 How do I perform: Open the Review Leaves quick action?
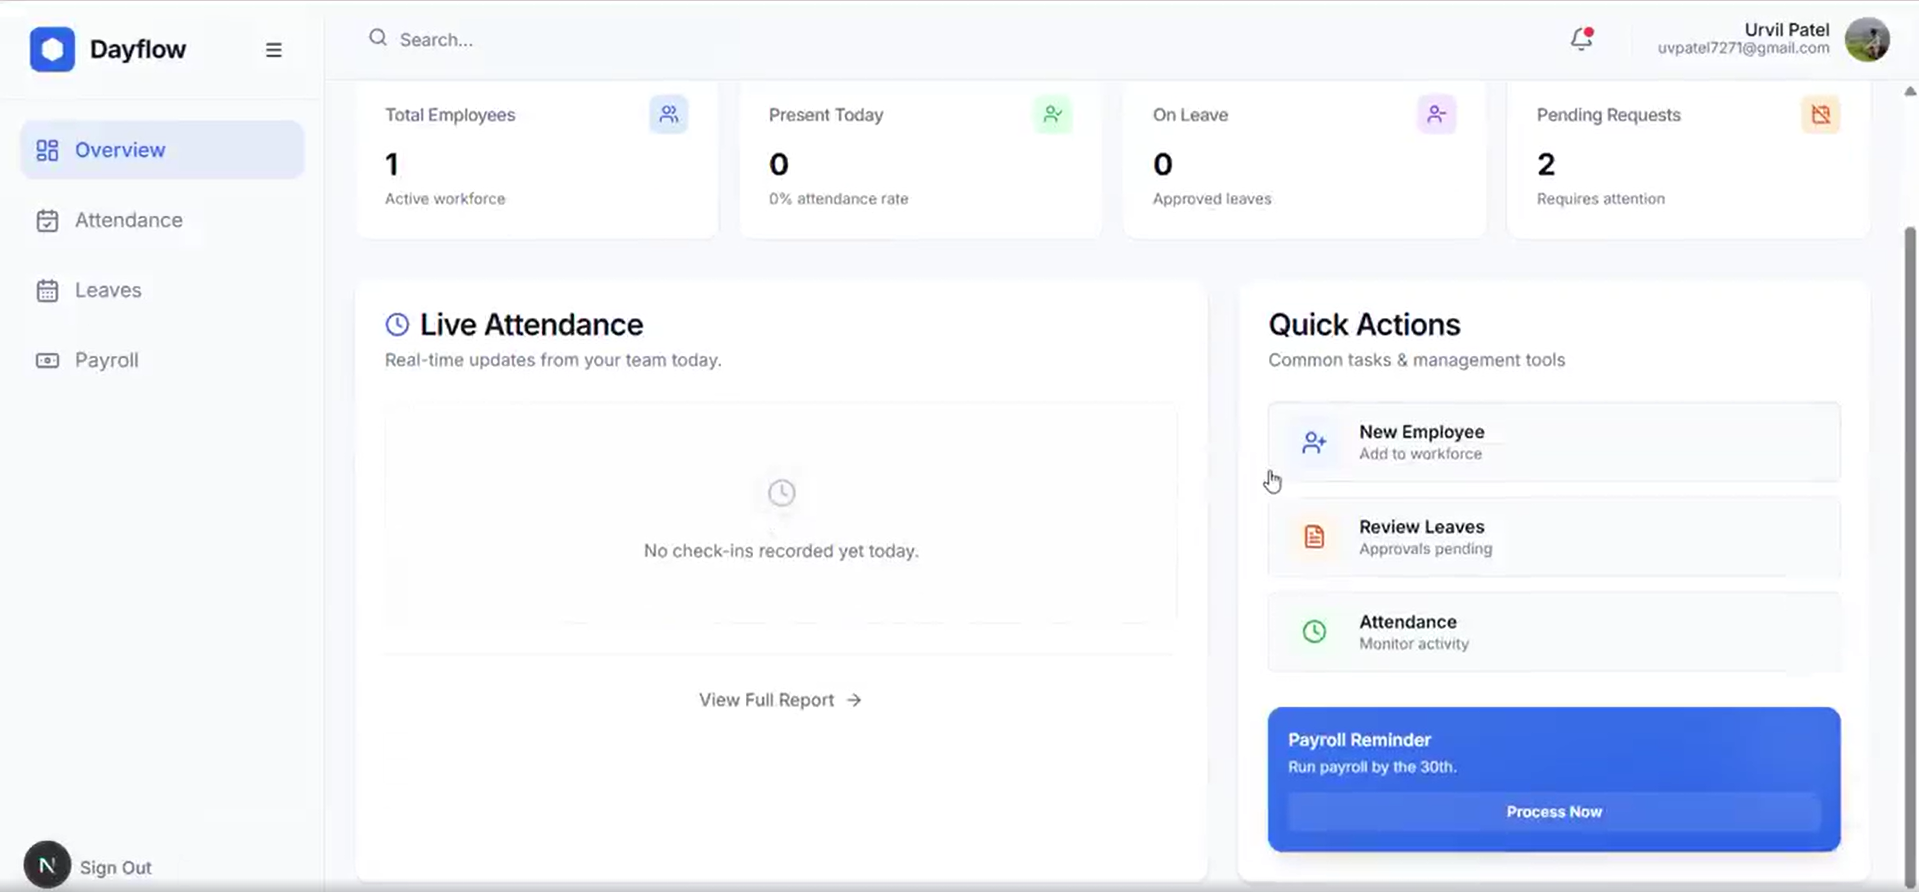point(1553,537)
